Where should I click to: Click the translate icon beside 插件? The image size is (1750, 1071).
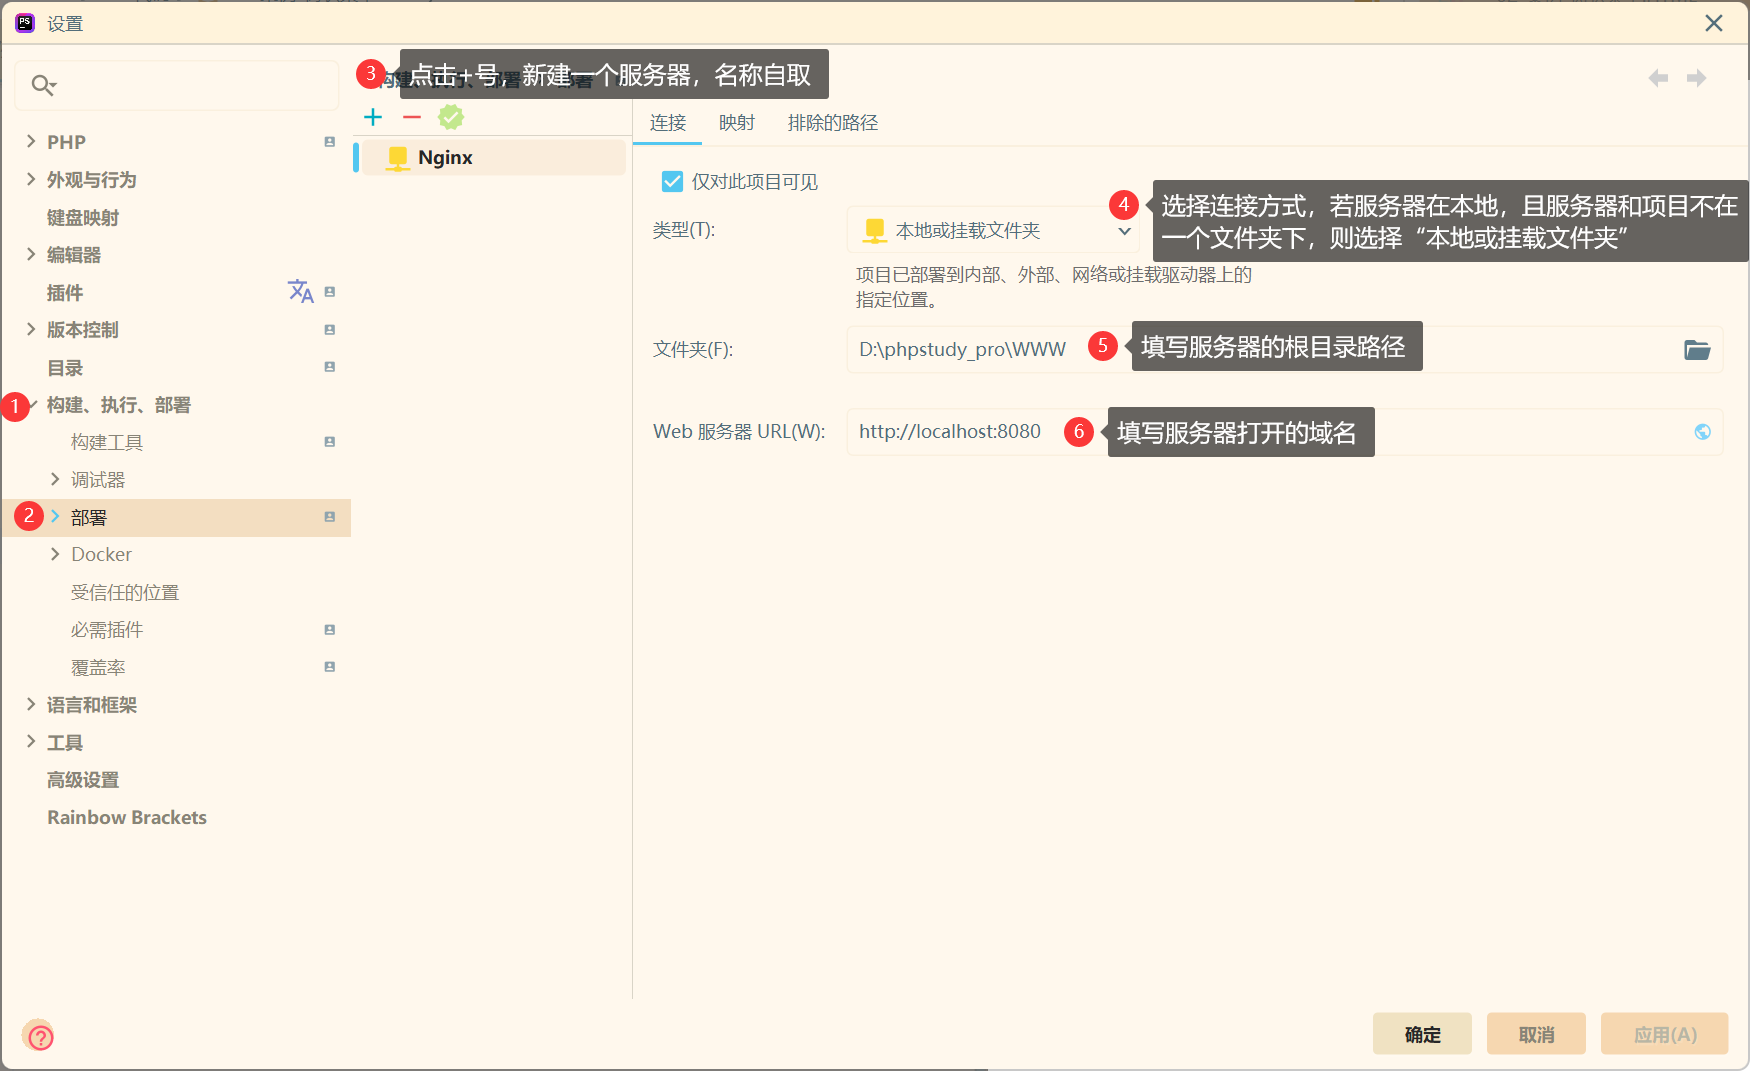(x=301, y=291)
